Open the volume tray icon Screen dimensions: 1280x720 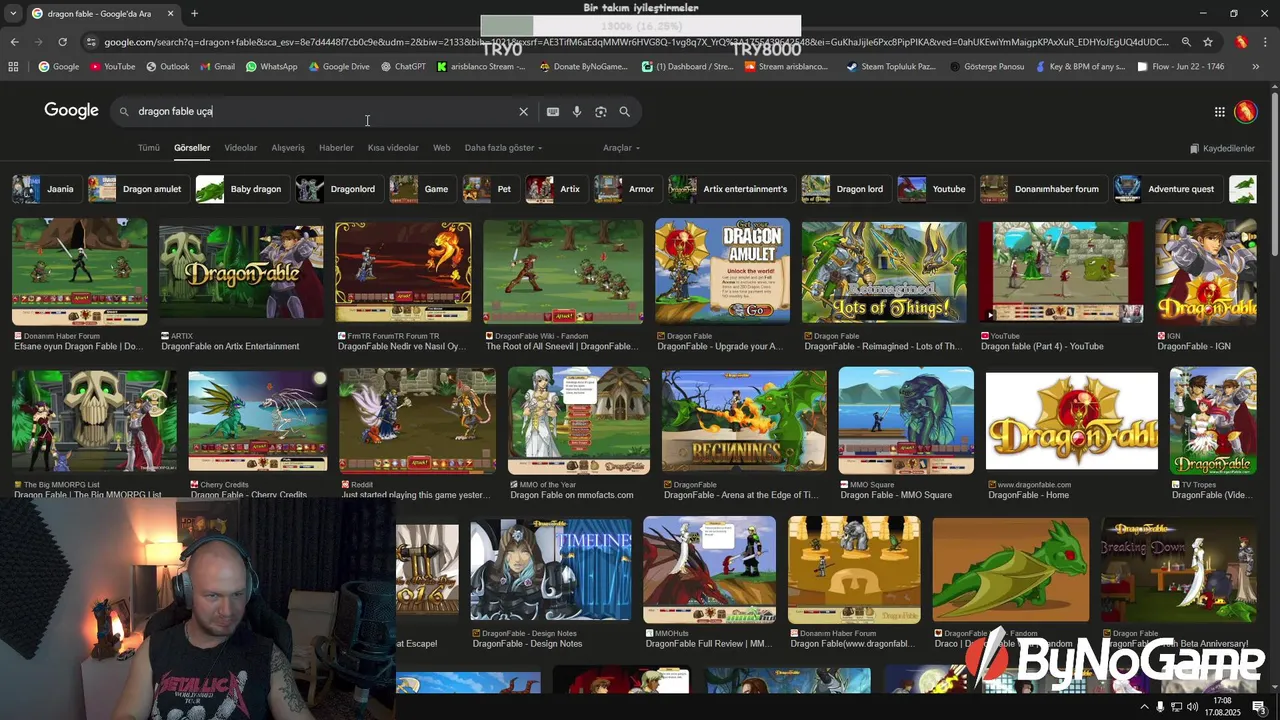[x=1193, y=707]
